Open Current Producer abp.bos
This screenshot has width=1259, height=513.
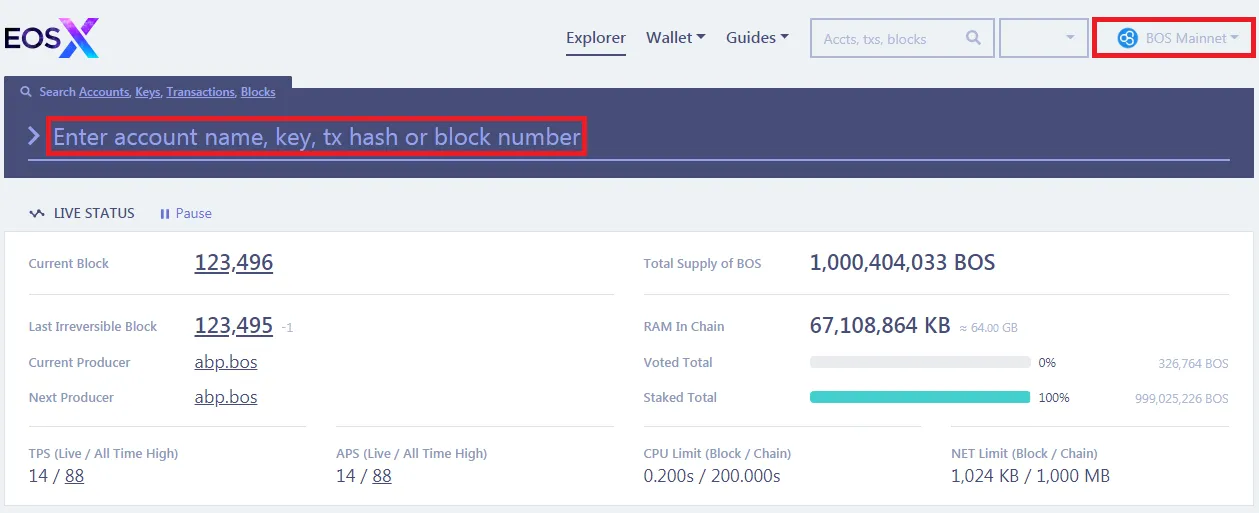point(226,362)
